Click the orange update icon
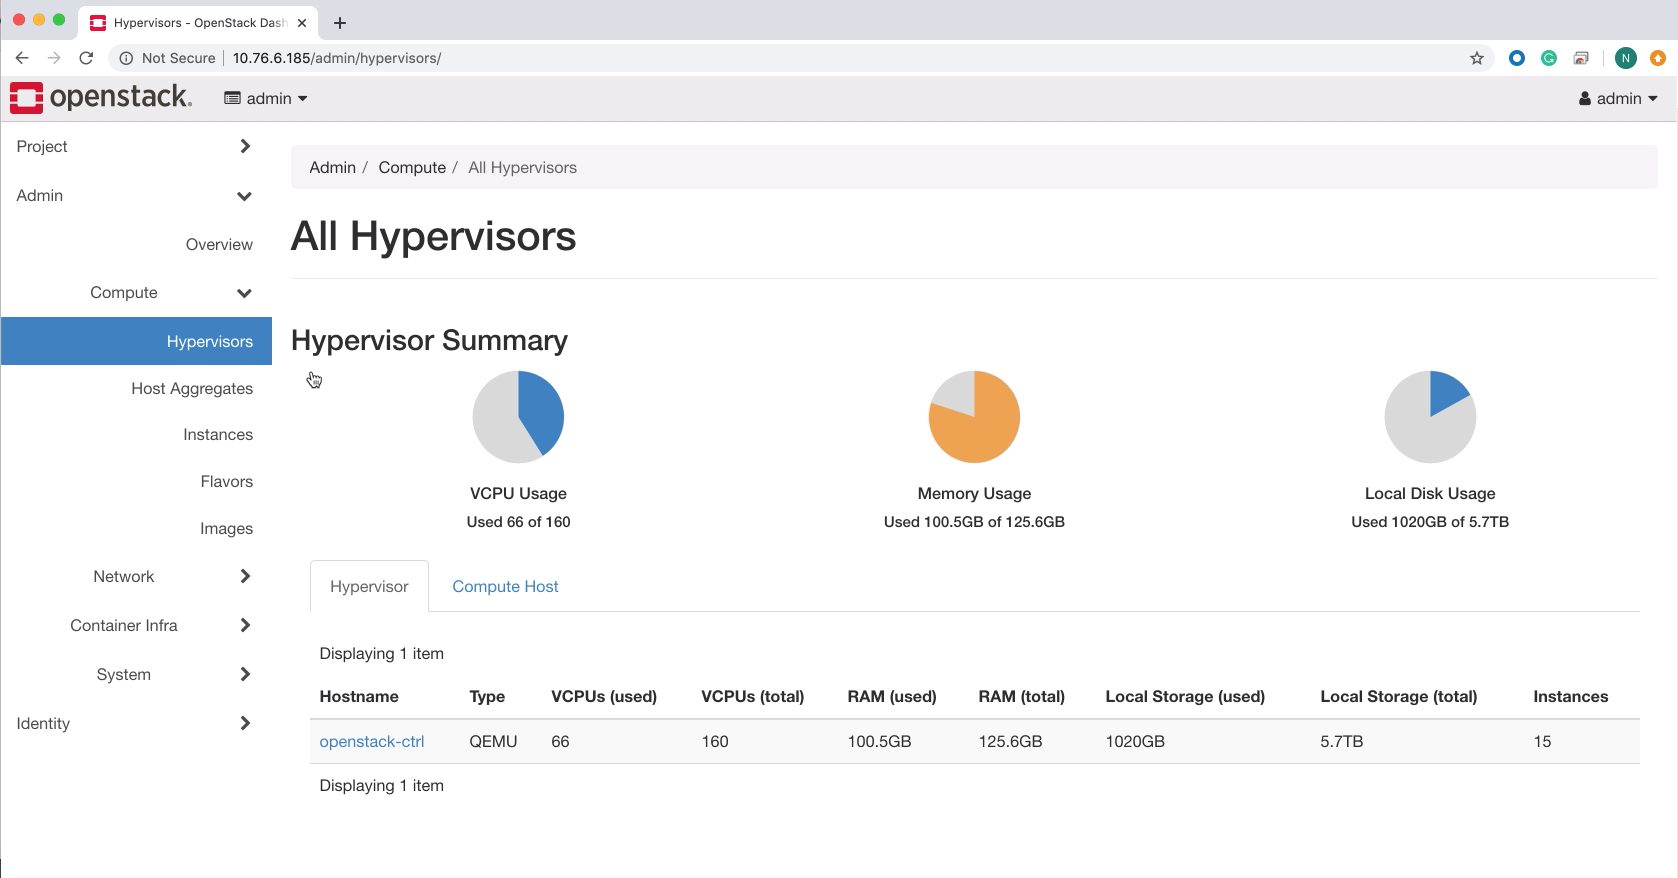Viewport: 1678px width, 878px height. (1658, 58)
